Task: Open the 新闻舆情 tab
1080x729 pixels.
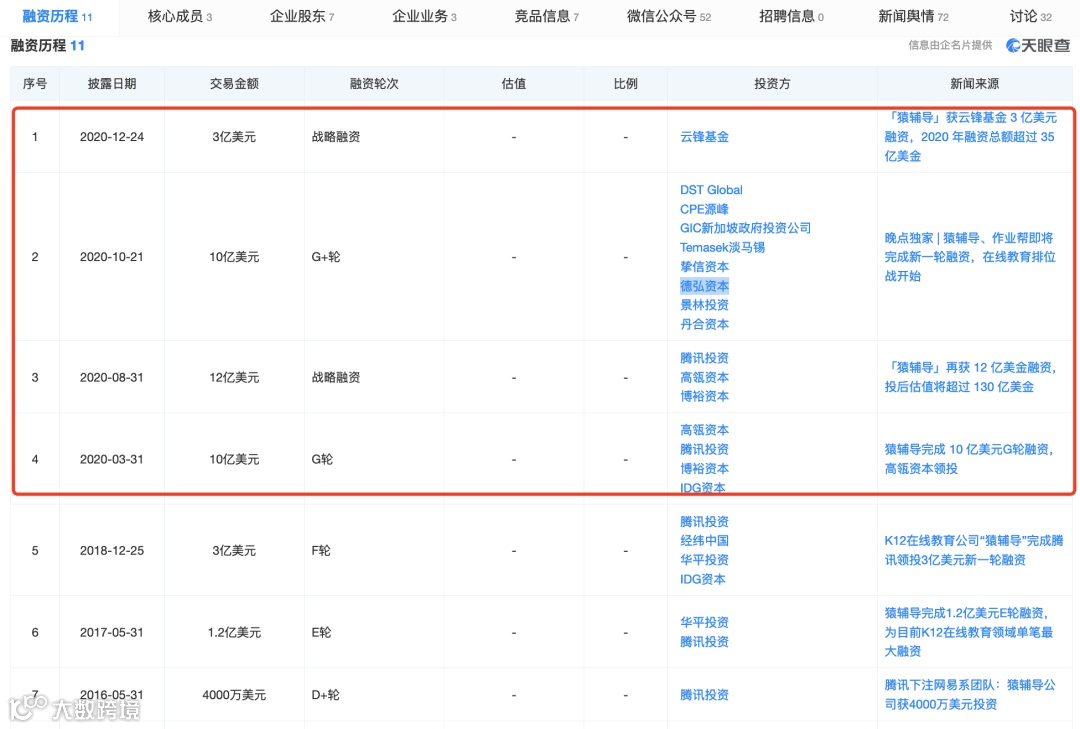Action: (913, 16)
